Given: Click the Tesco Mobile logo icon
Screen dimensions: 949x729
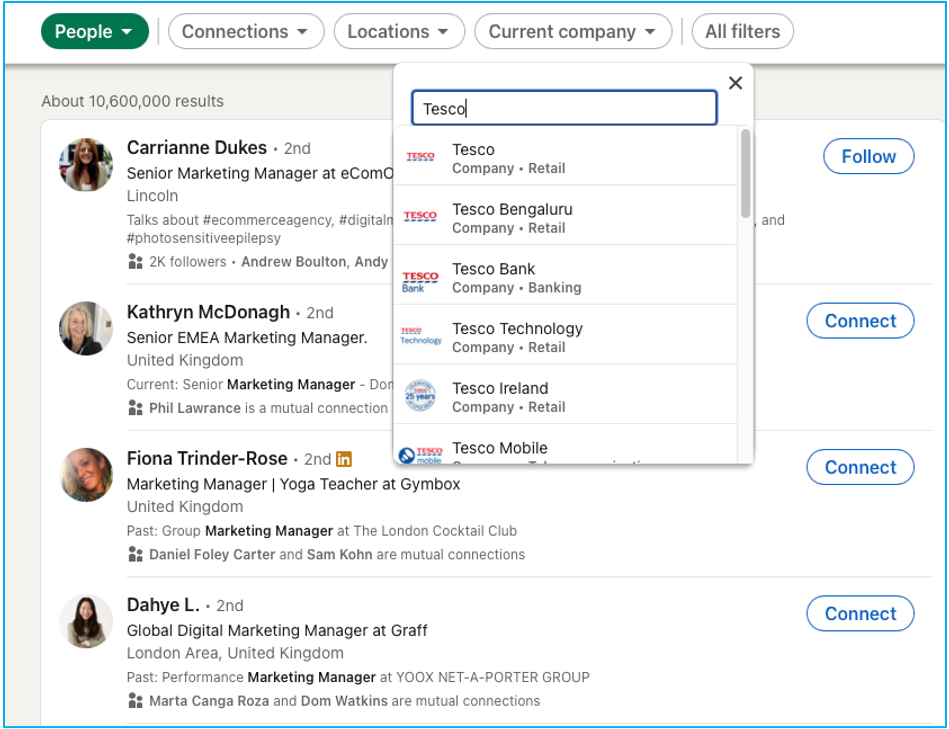Looking at the screenshot, I should coord(421,455).
